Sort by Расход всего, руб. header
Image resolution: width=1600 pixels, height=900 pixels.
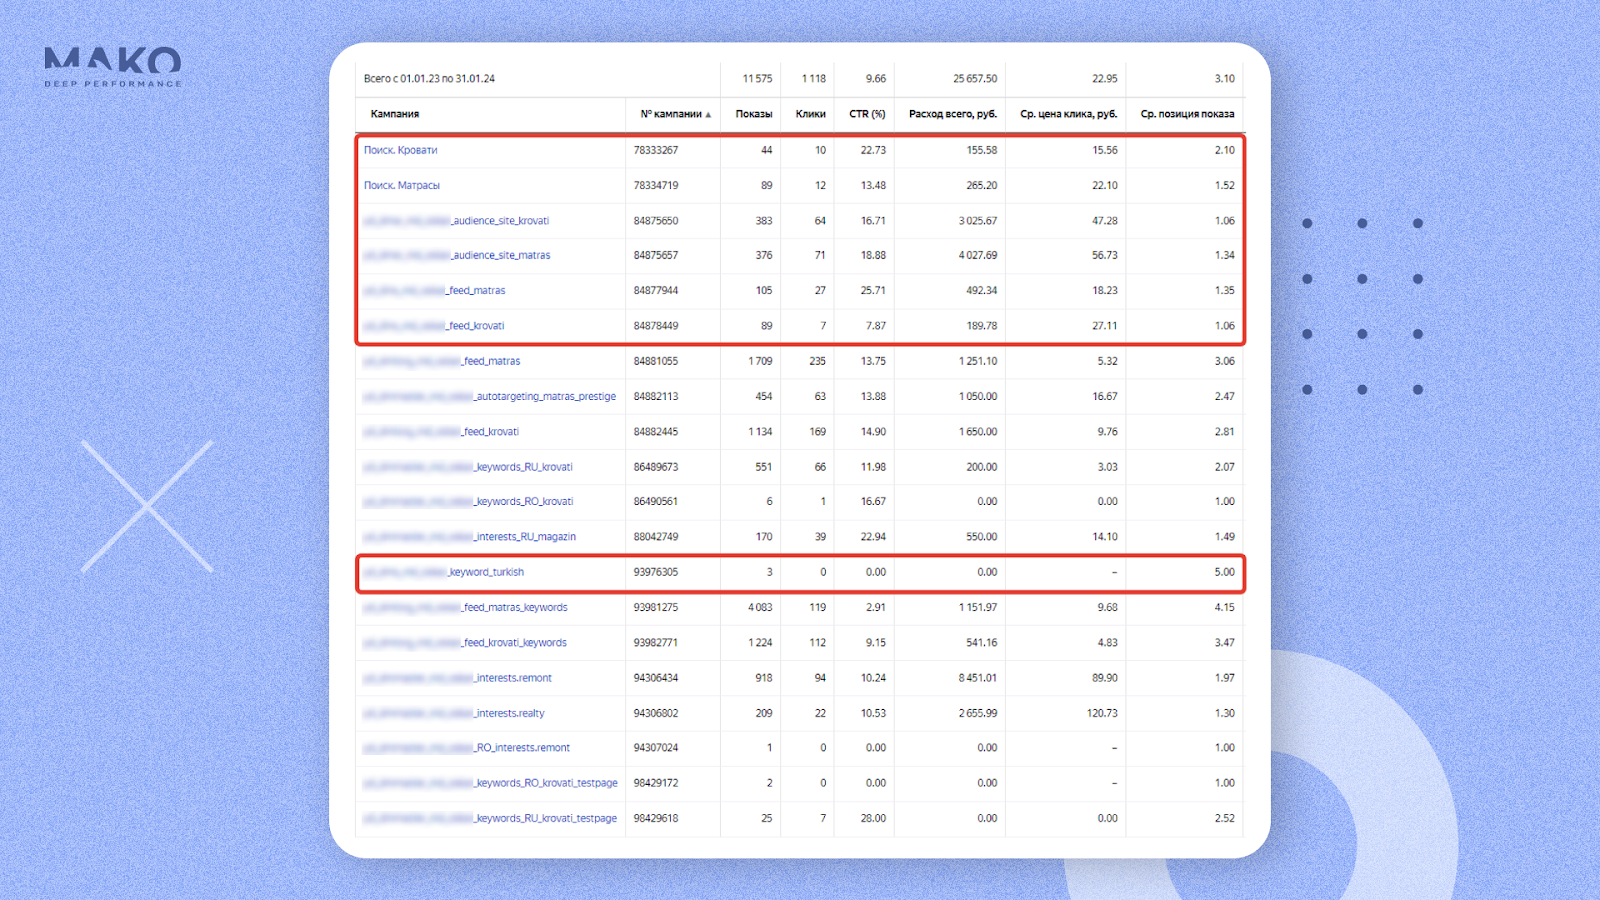pyautogui.click(x=953, y=114)
